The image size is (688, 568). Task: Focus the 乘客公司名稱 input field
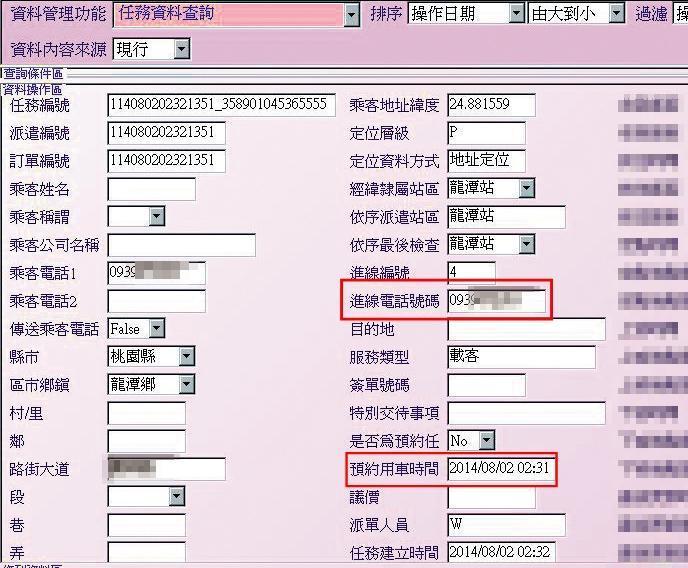[x=181, y=245]
